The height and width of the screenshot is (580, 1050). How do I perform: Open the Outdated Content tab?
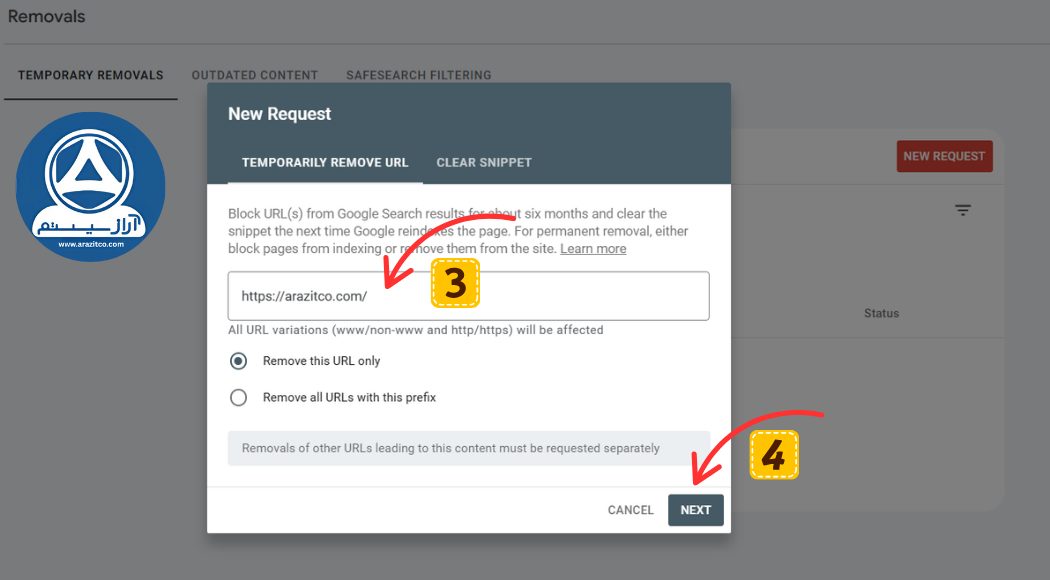pos(254,75)
